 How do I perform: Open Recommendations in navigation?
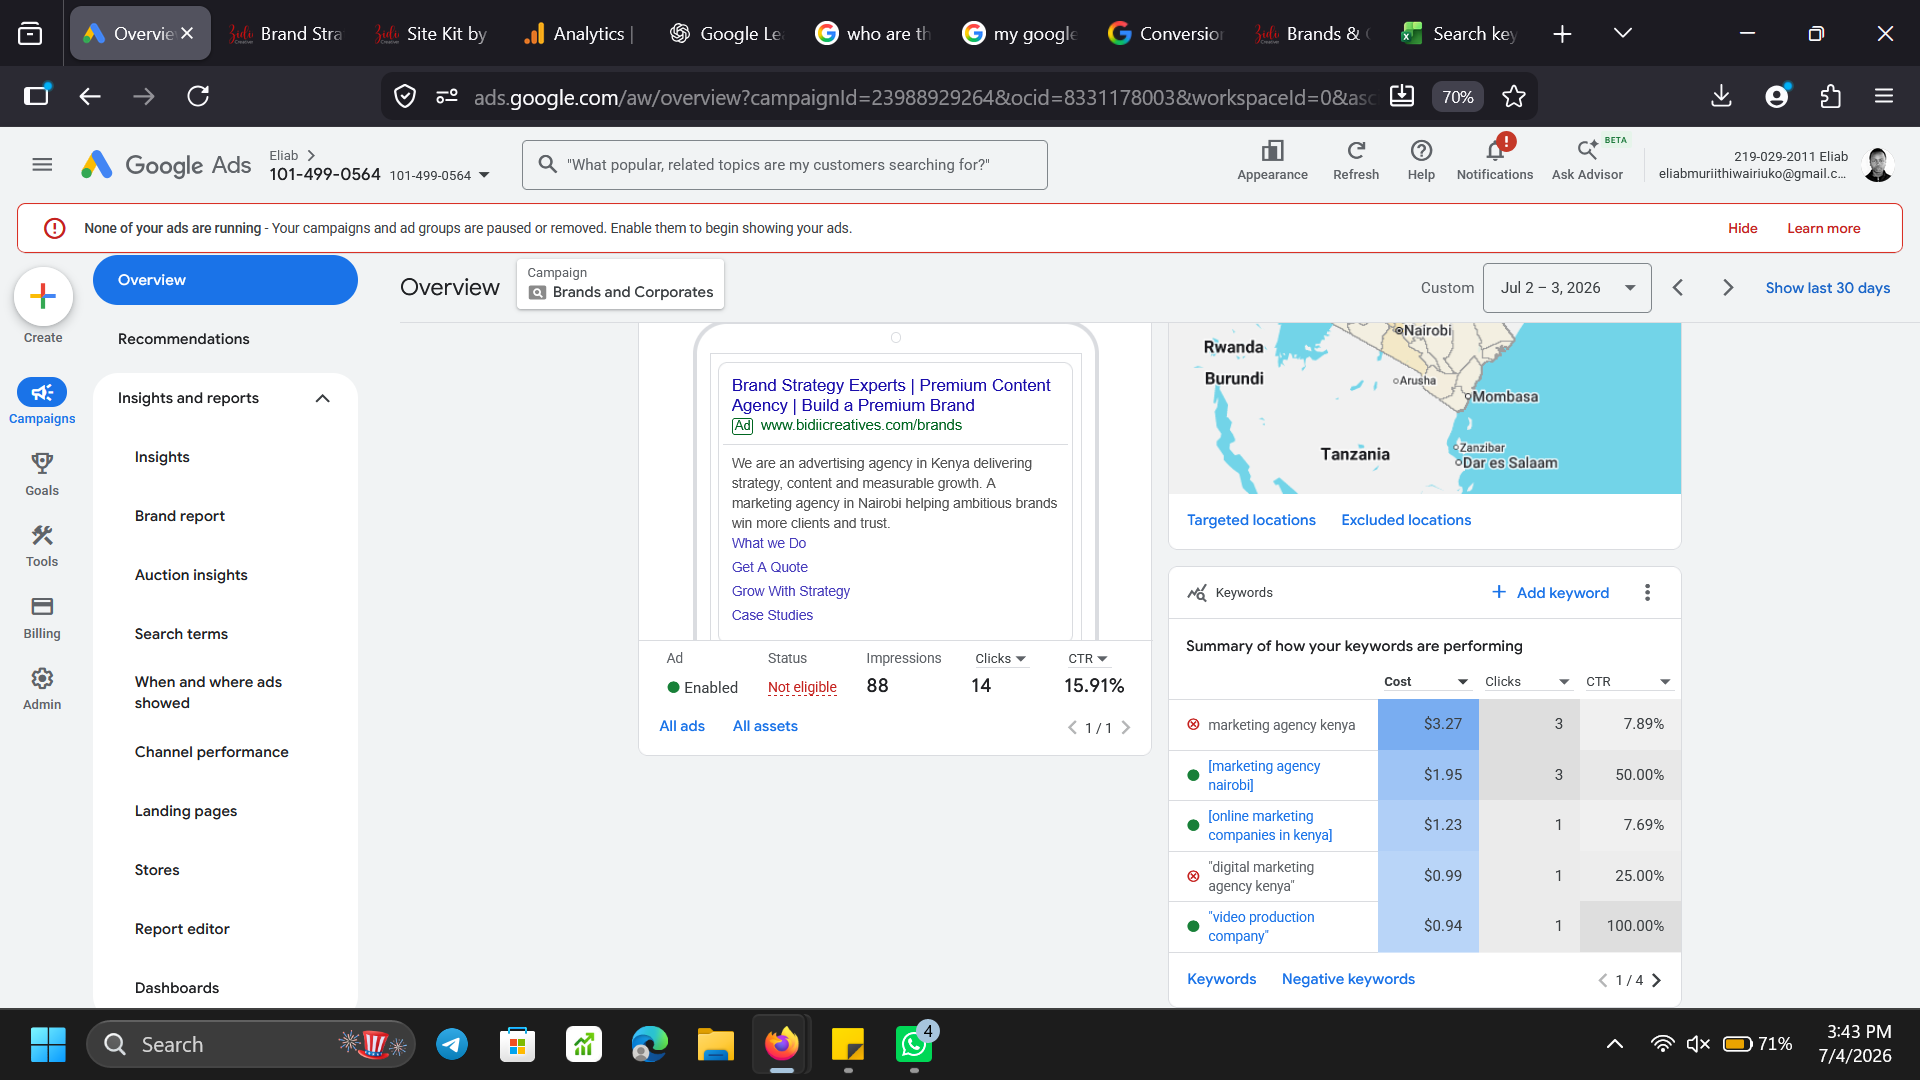tap(184, 339)
